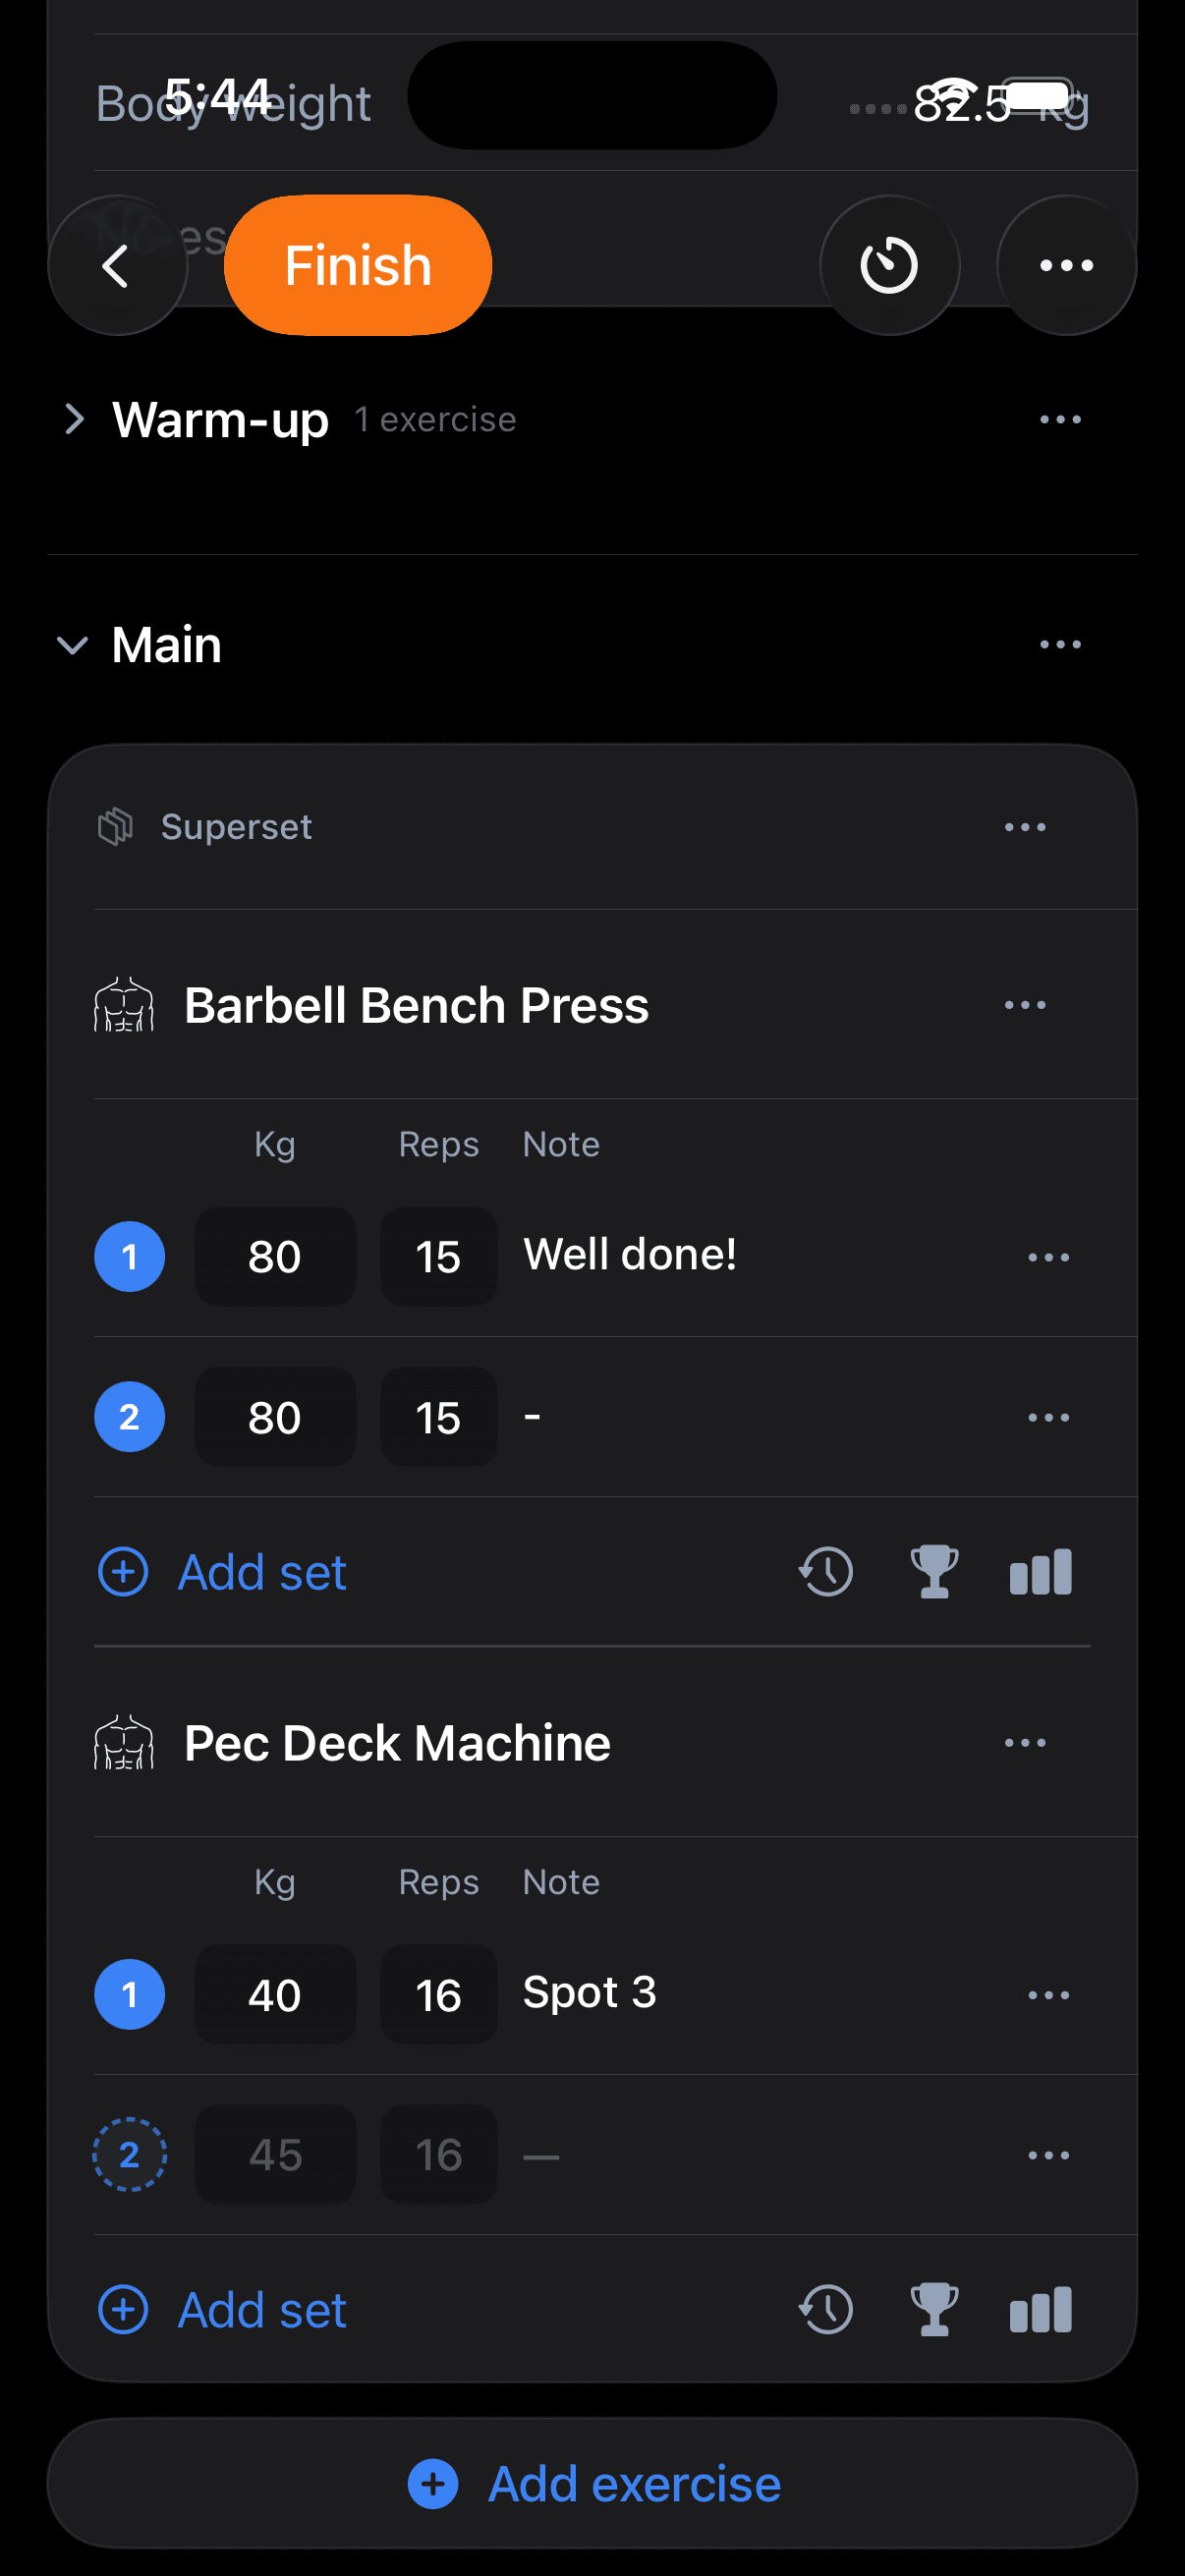Open options menu for Barbell Bench Press
The width and height of the screenshot is (1185, 2576).
1026,1005
